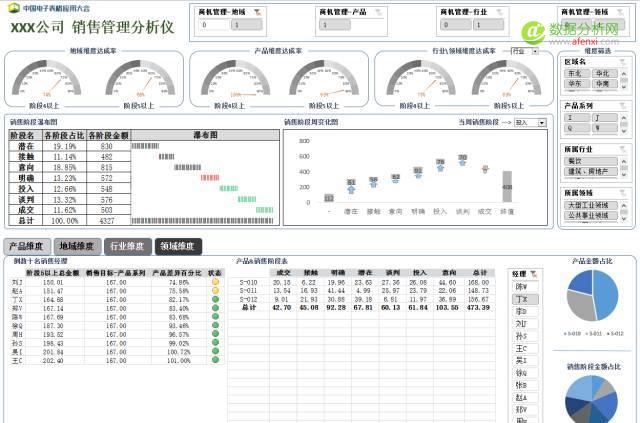Clear filter icon on 经理 slicer

533,274
